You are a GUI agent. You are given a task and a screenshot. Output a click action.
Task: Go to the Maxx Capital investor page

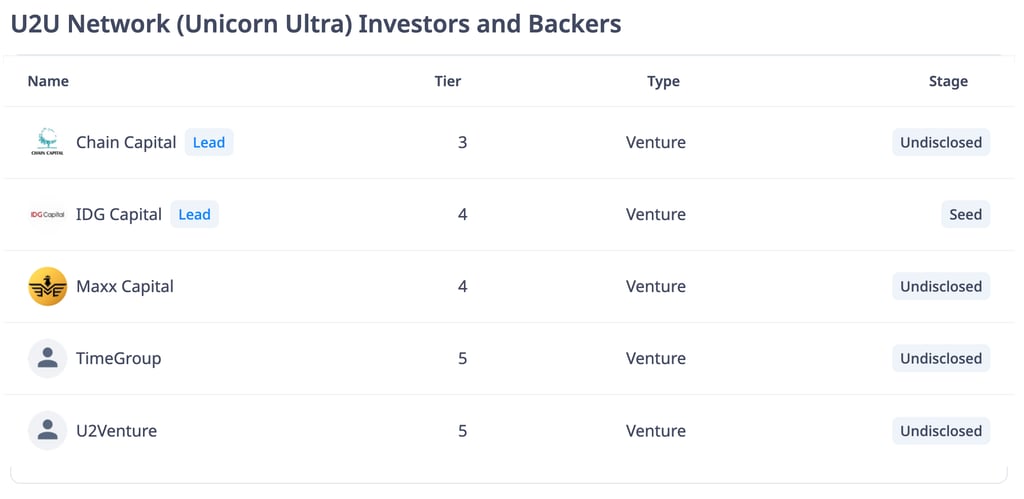pyautogui.click(x=125, y=286)
